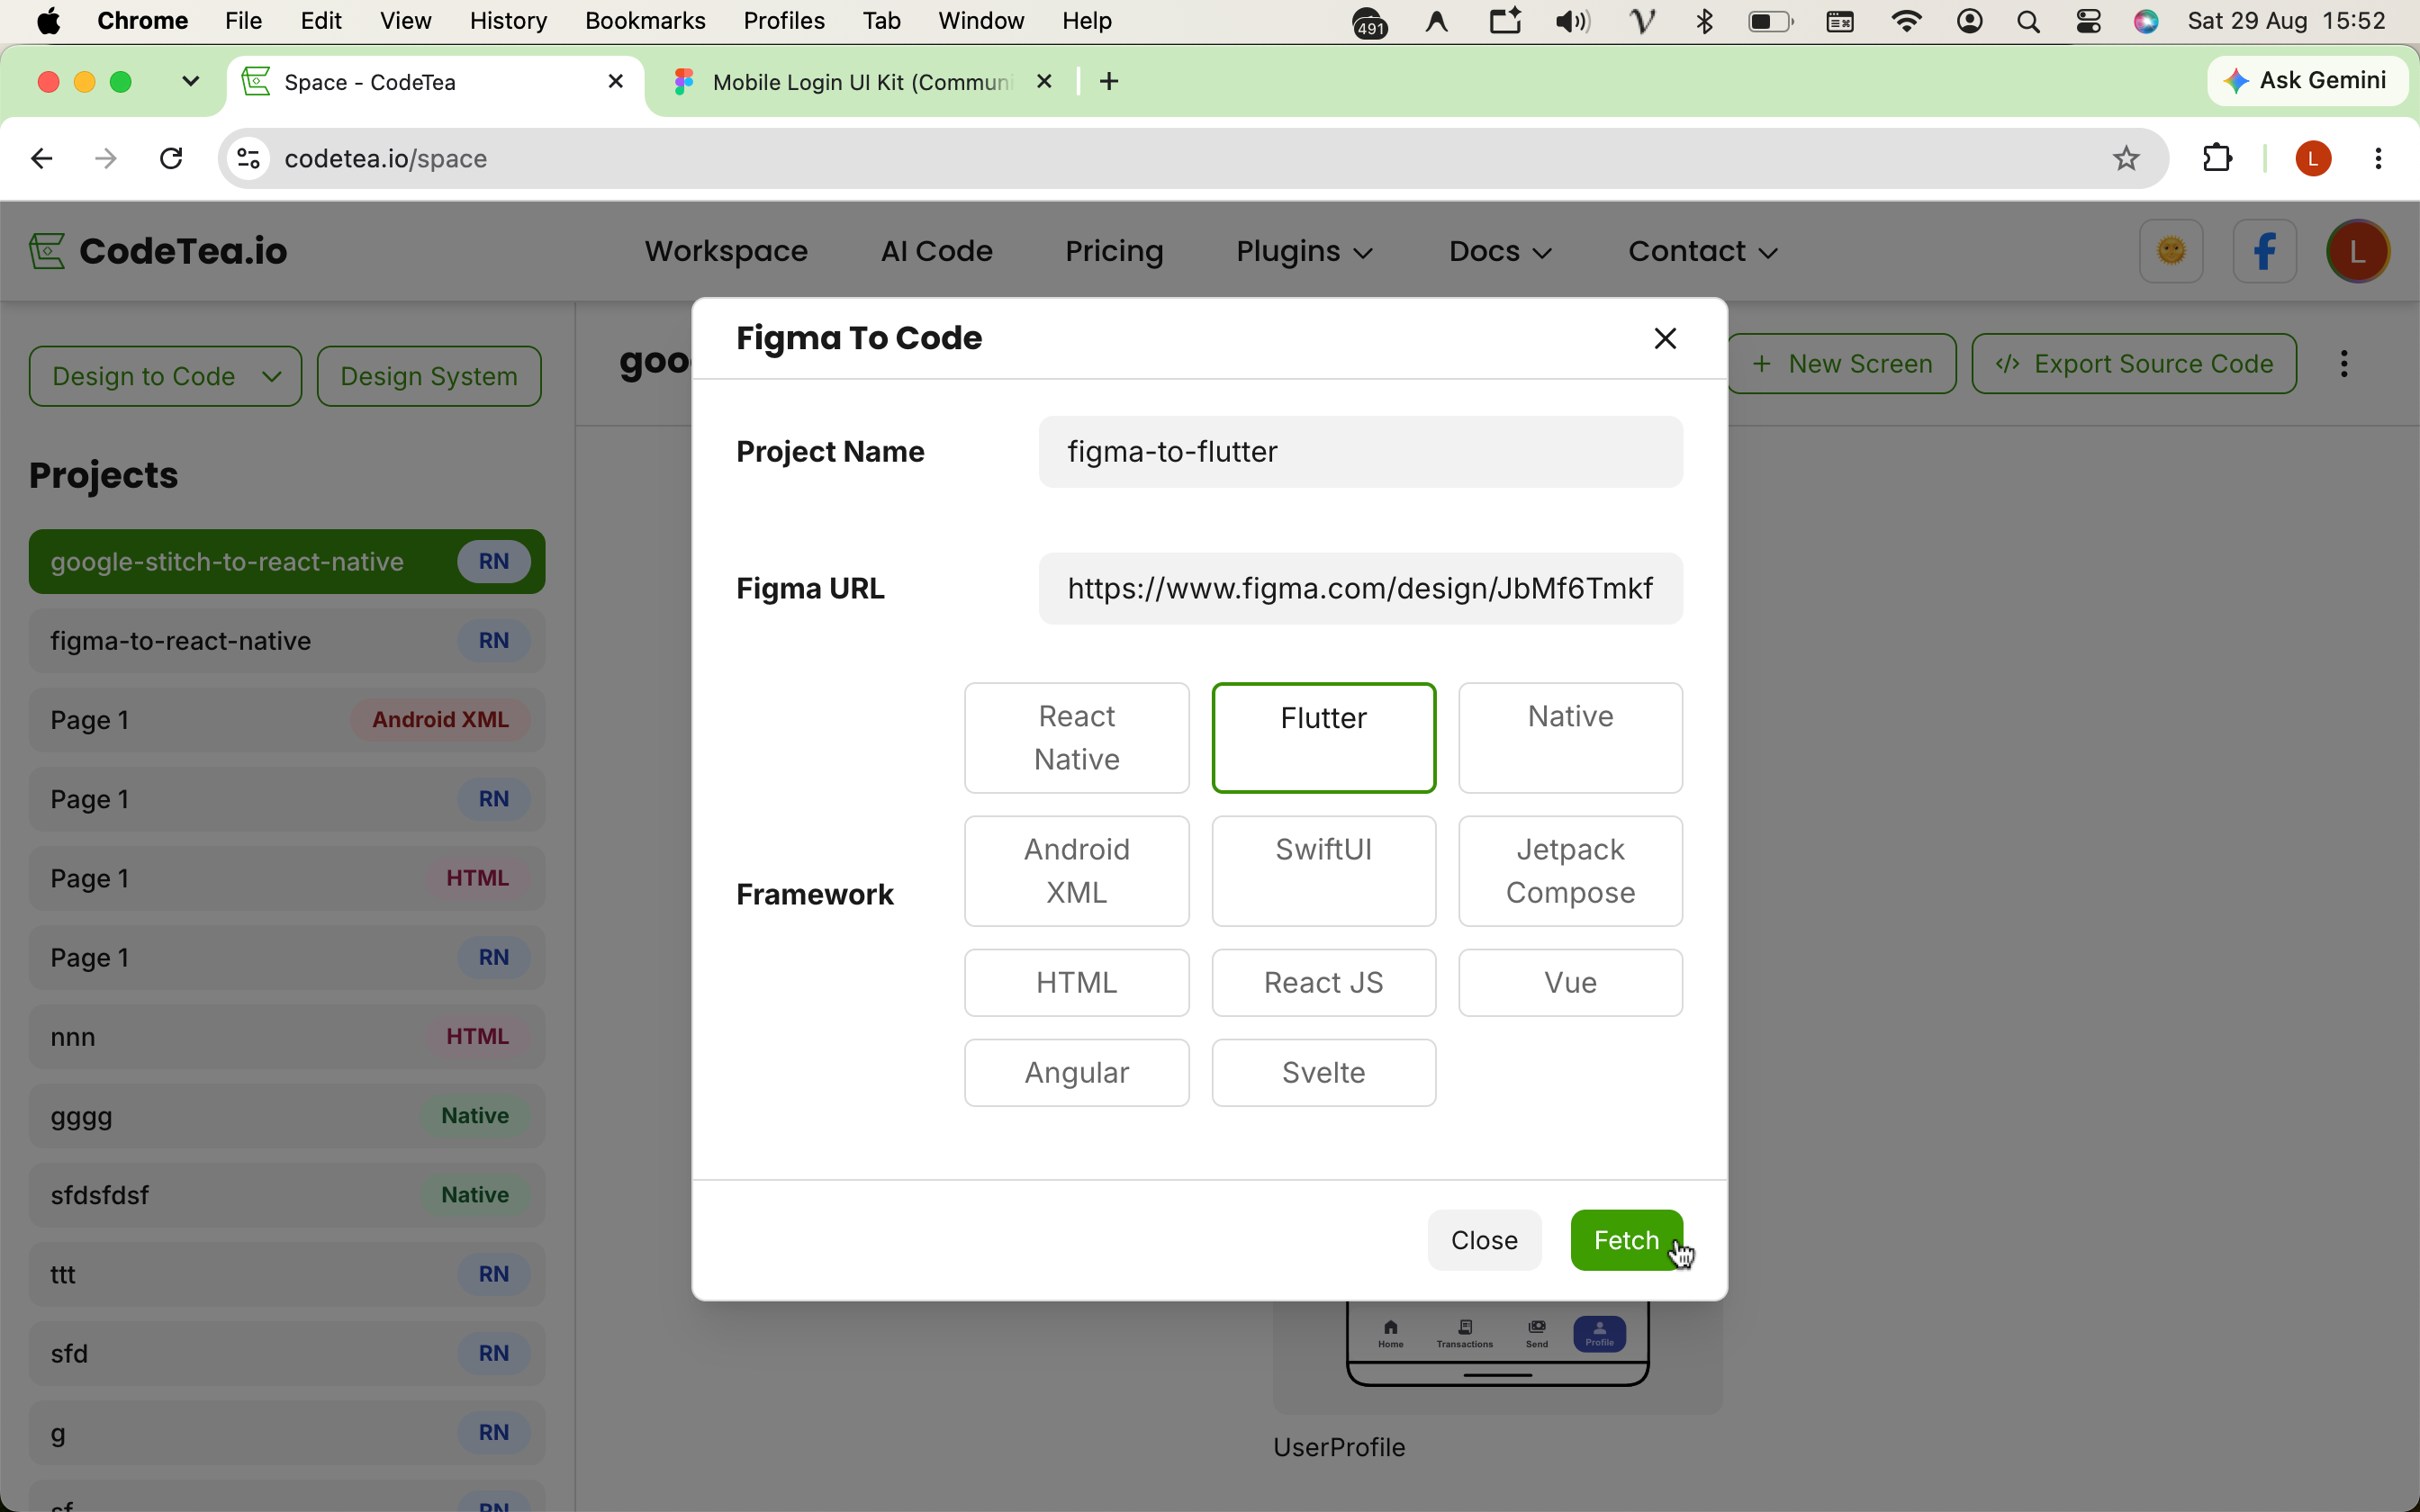The width and height of the screenshot is (2420, 1512).
Task: Open the Bluetooth menu bar icon
Action: pos(1705,21)
